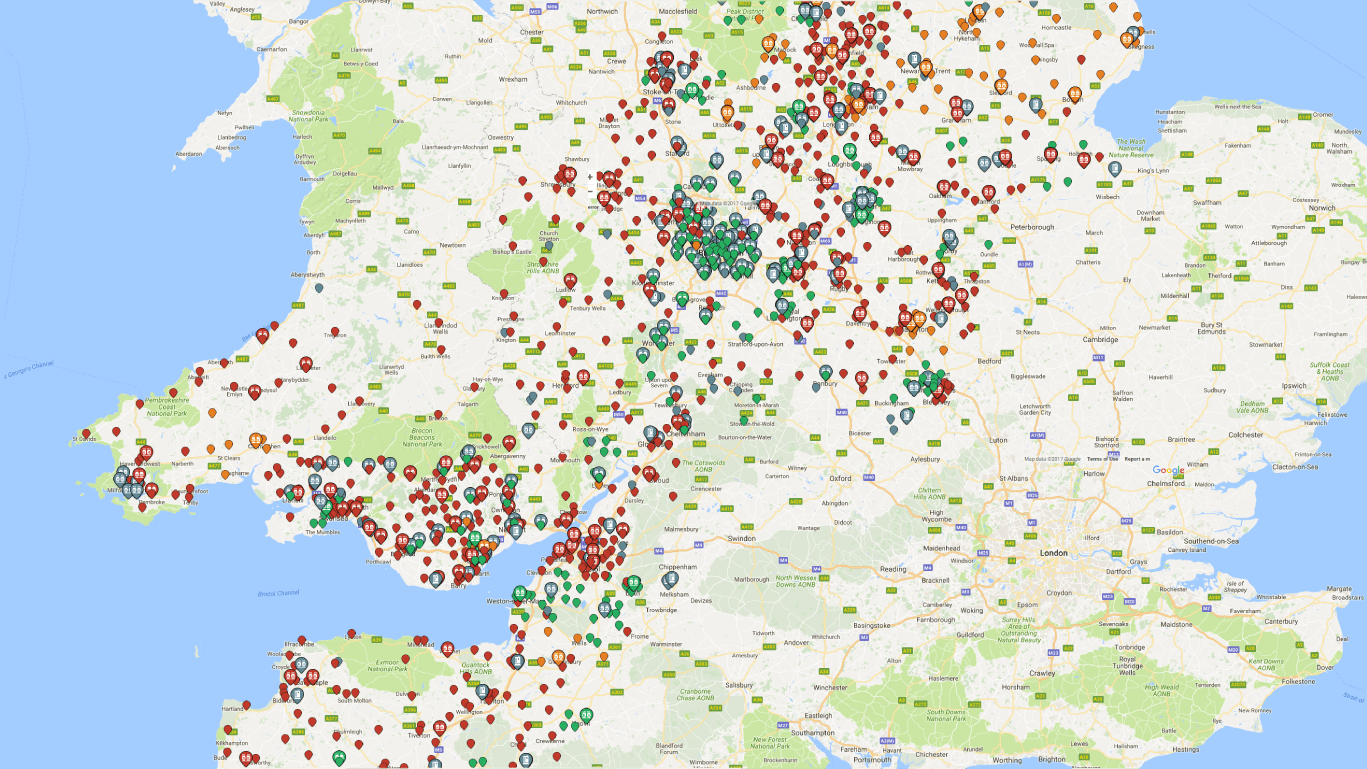1367x769 pixels.
Task: Click the red pin near Barnstaple
Action: pyautogui.click(x=312, y=675)
